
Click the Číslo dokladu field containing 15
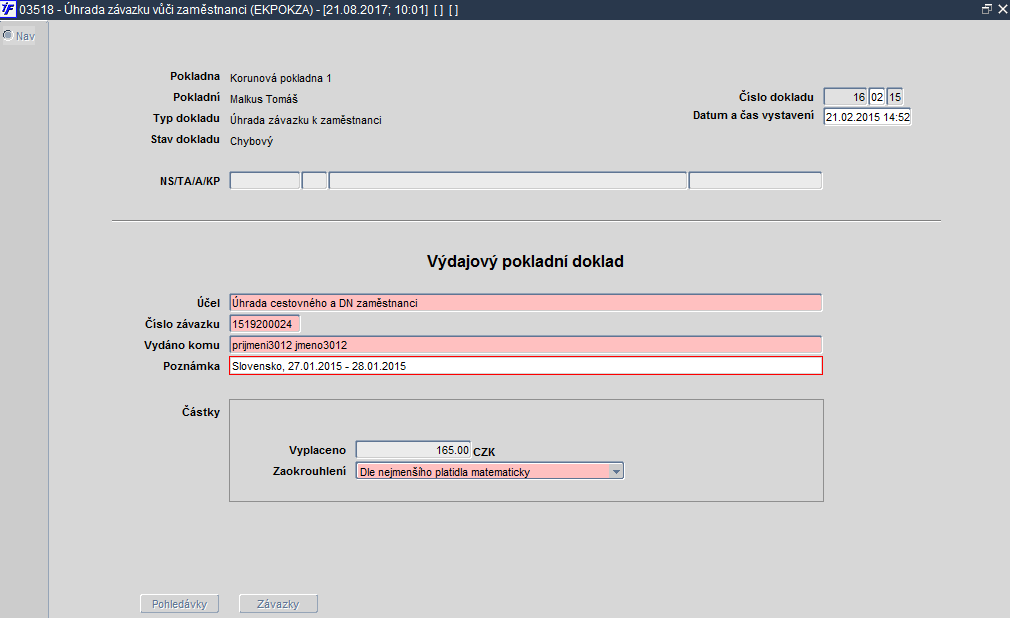click(895, 97)
